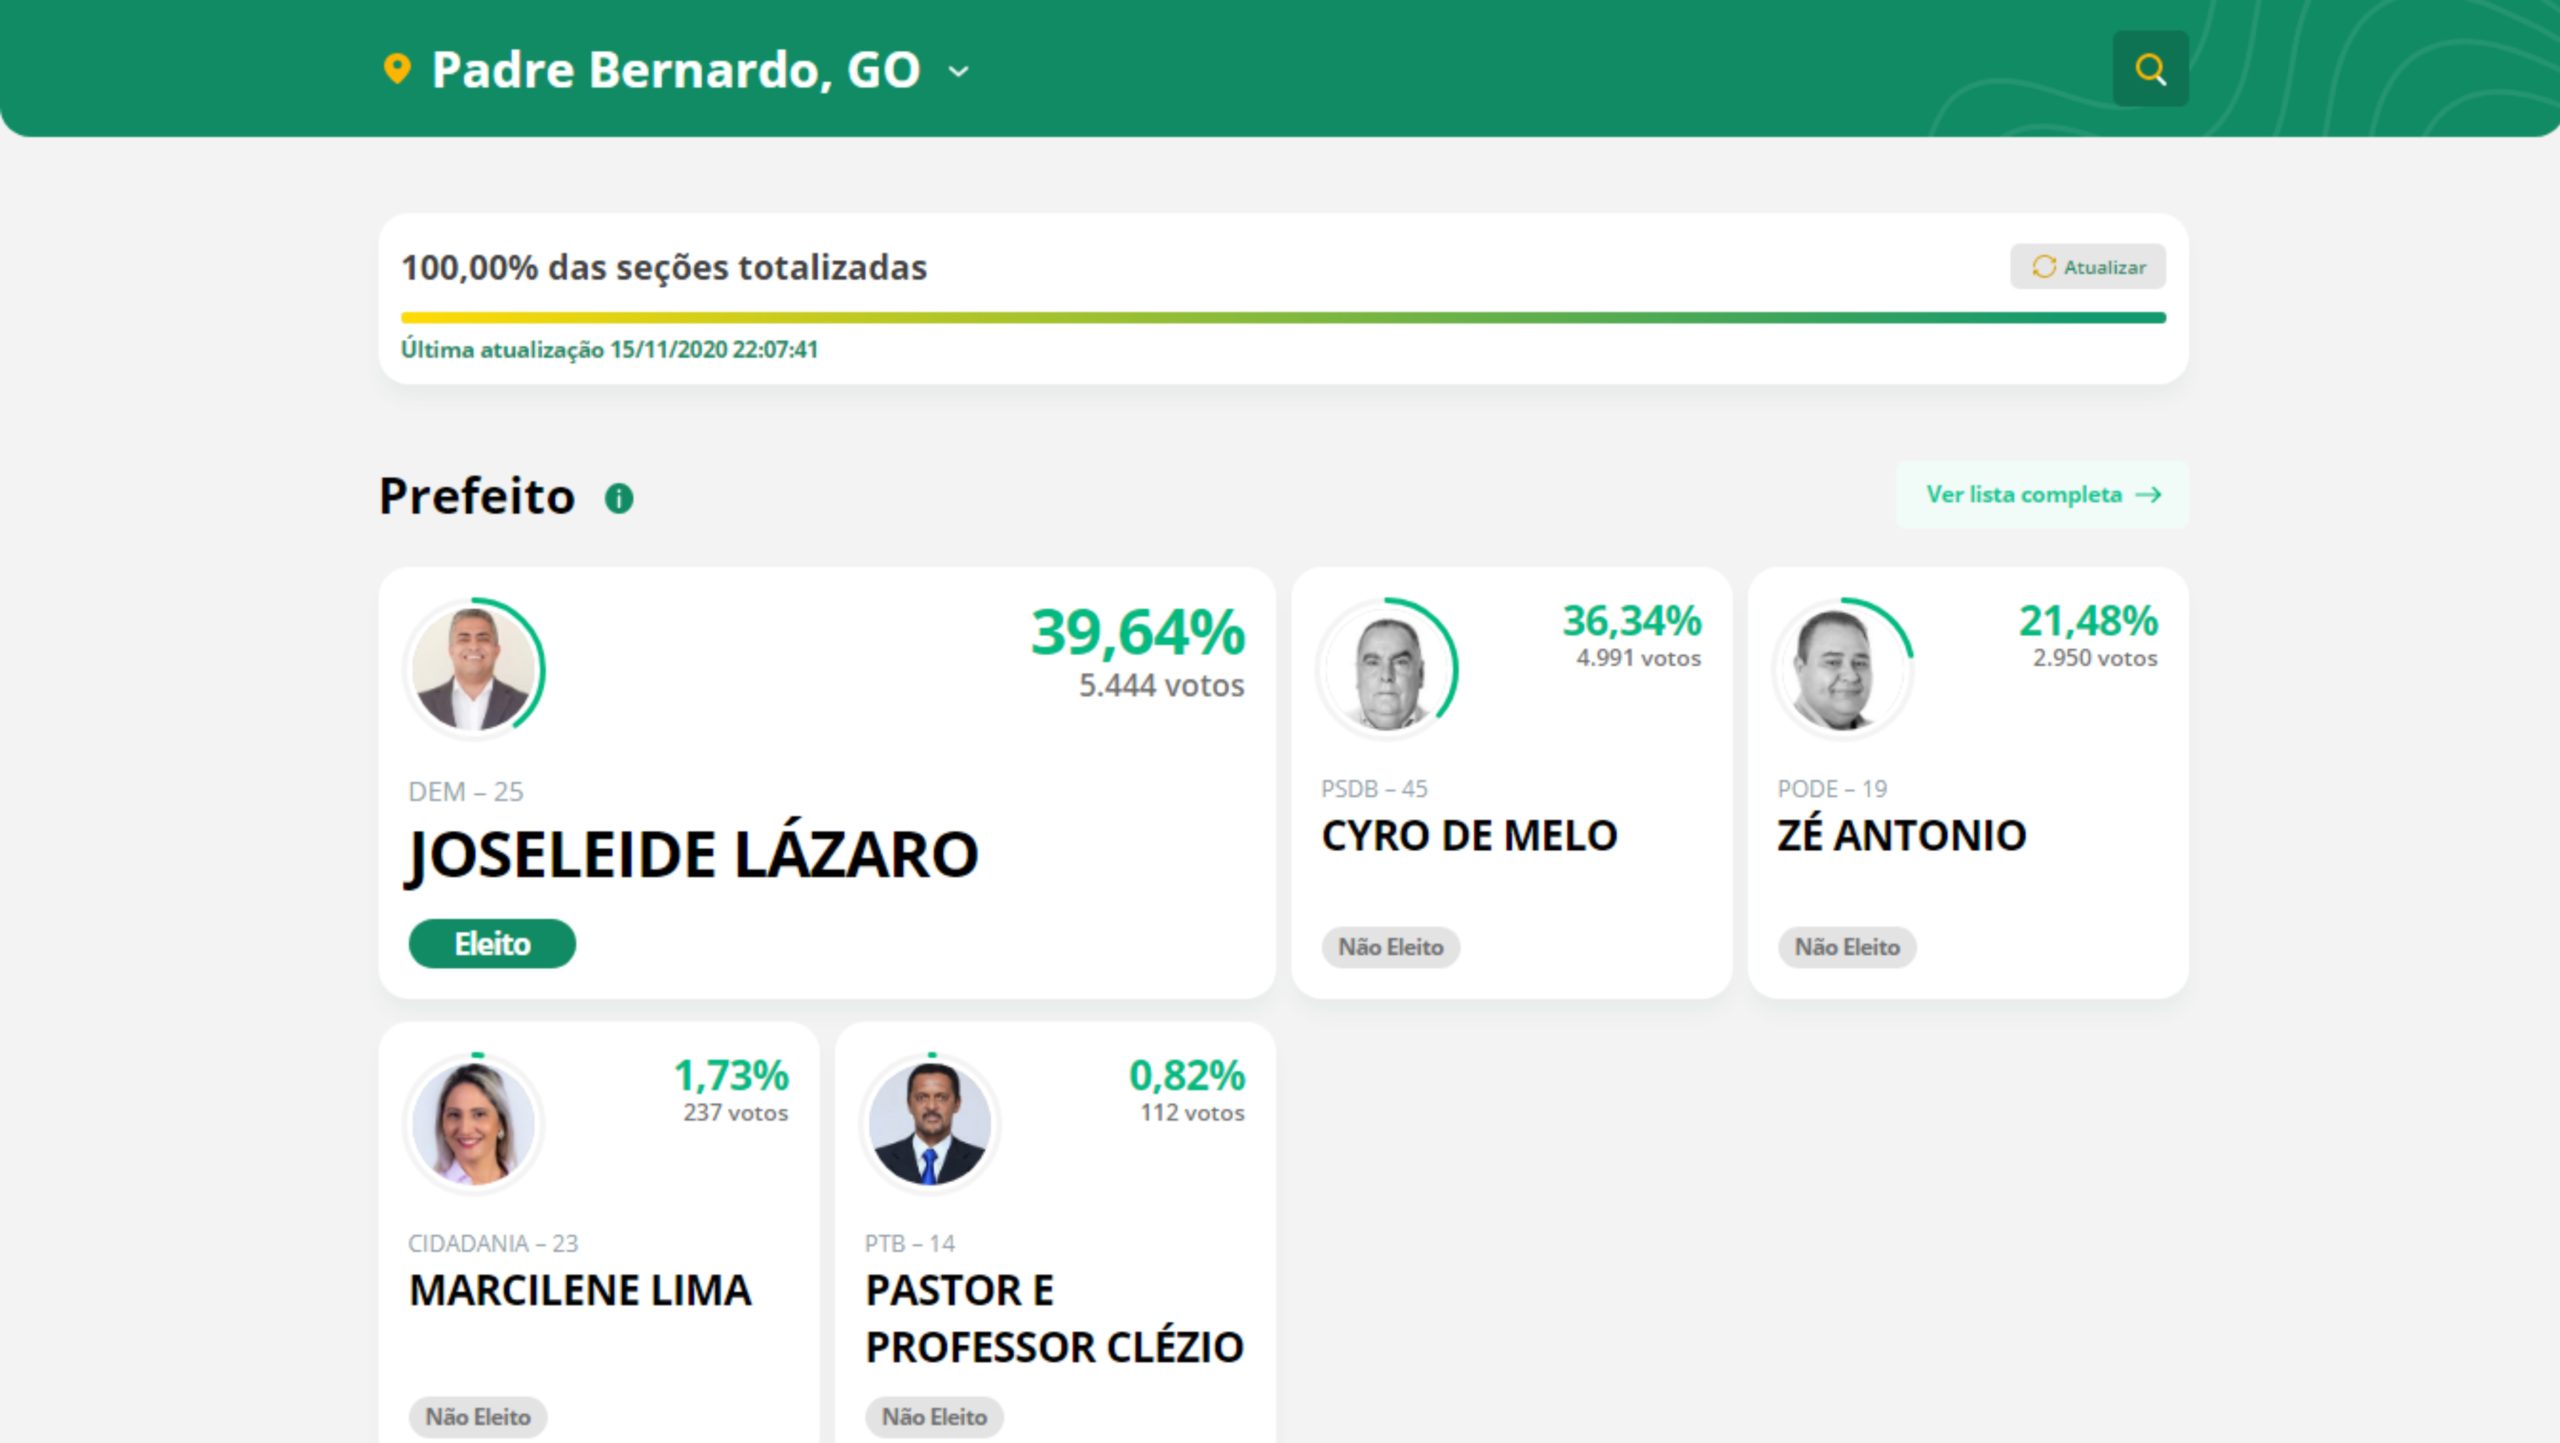
Task: Expand the Padre Bernardo, GO city dropdown
Action: point(959,71)
